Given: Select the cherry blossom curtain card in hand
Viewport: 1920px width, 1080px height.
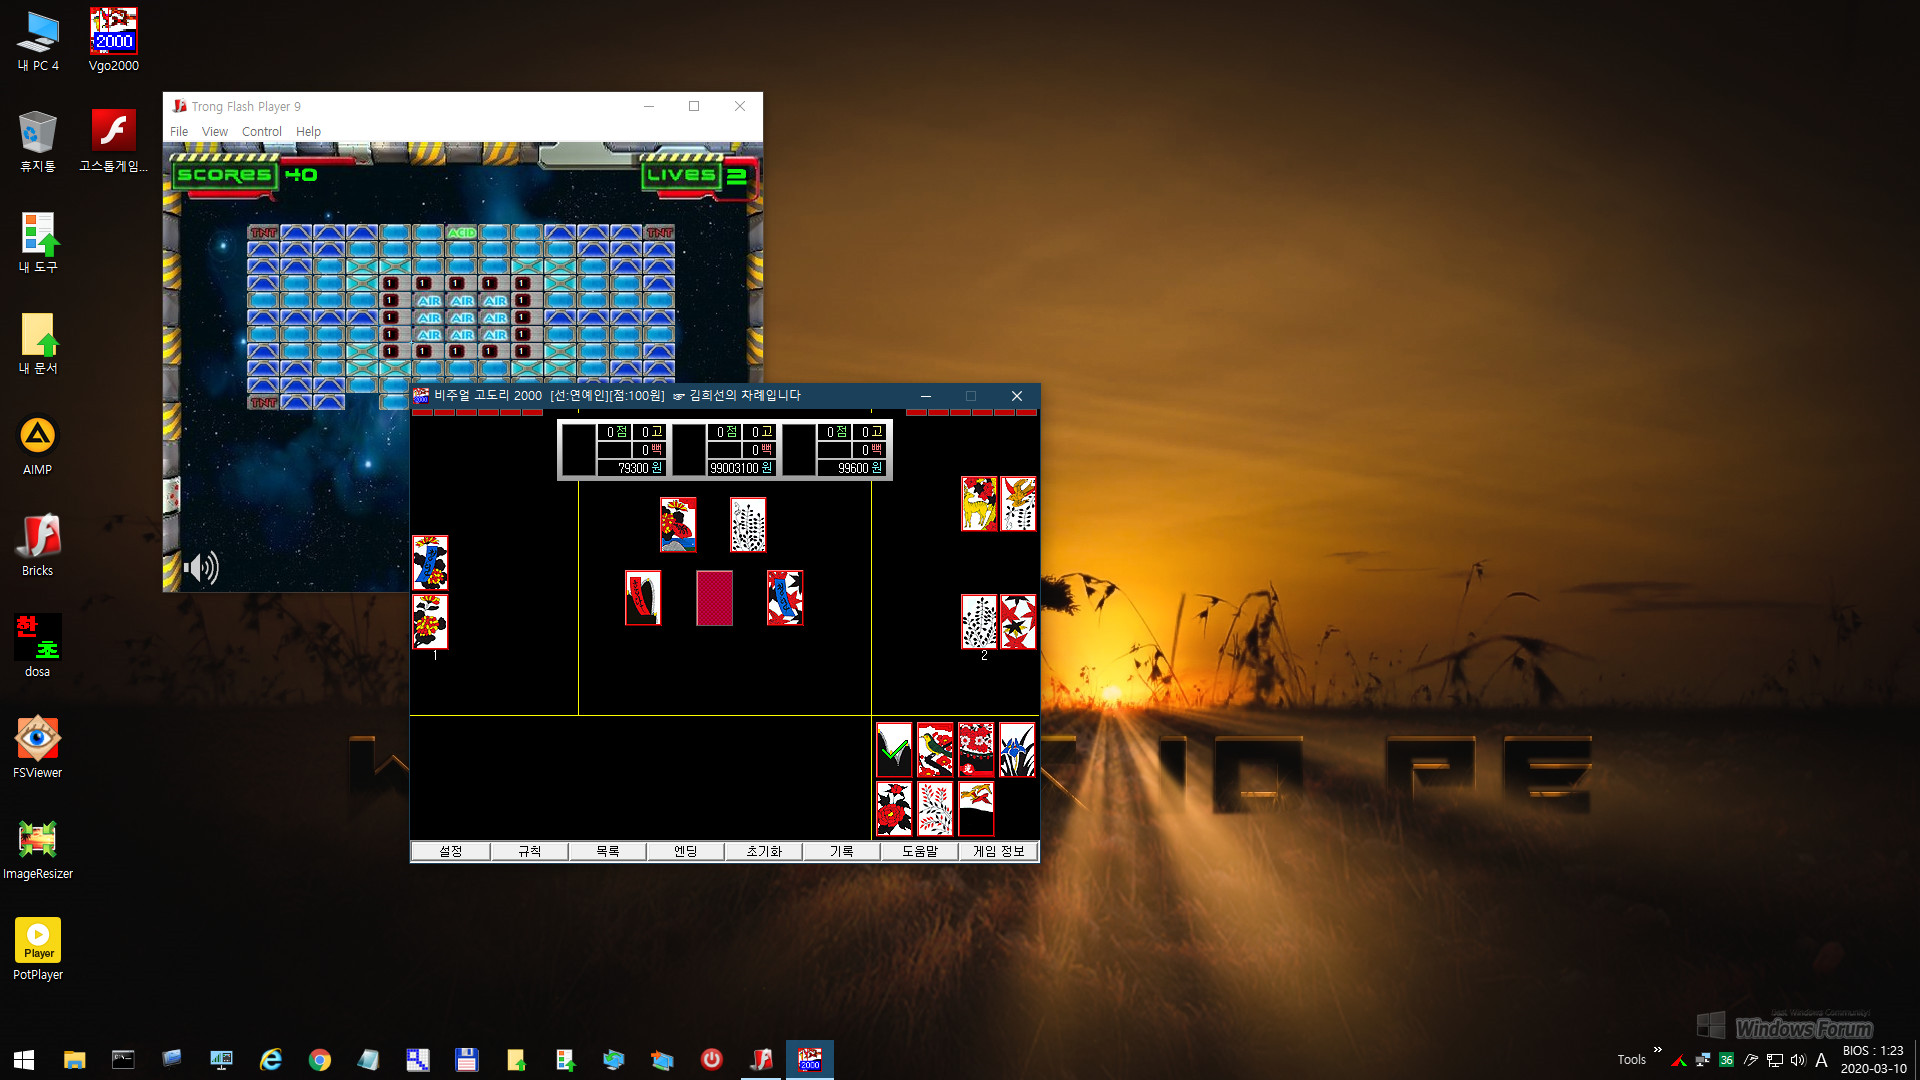Looking at the screenshot, I should [976, 750].
